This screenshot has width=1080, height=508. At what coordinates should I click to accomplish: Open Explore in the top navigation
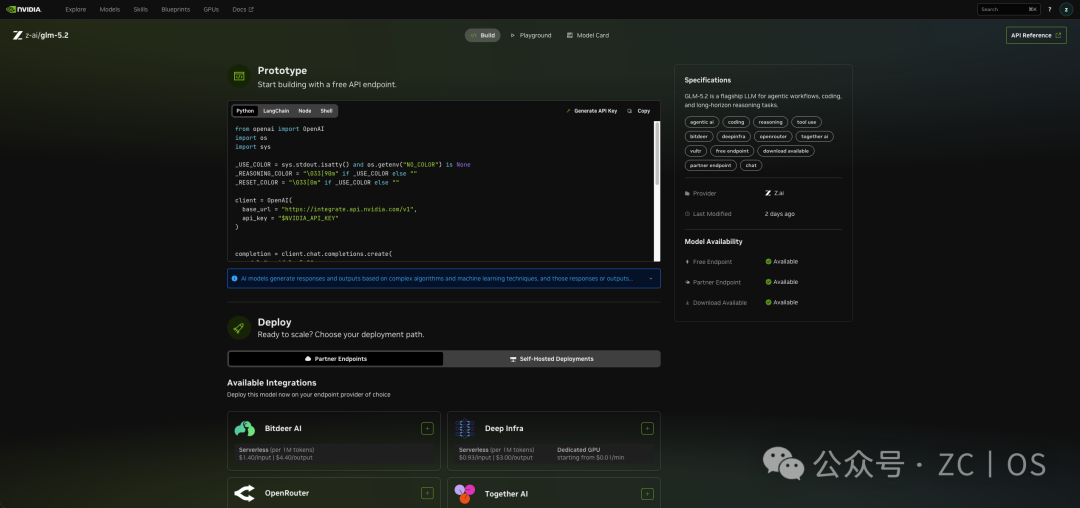coord(76,10)
